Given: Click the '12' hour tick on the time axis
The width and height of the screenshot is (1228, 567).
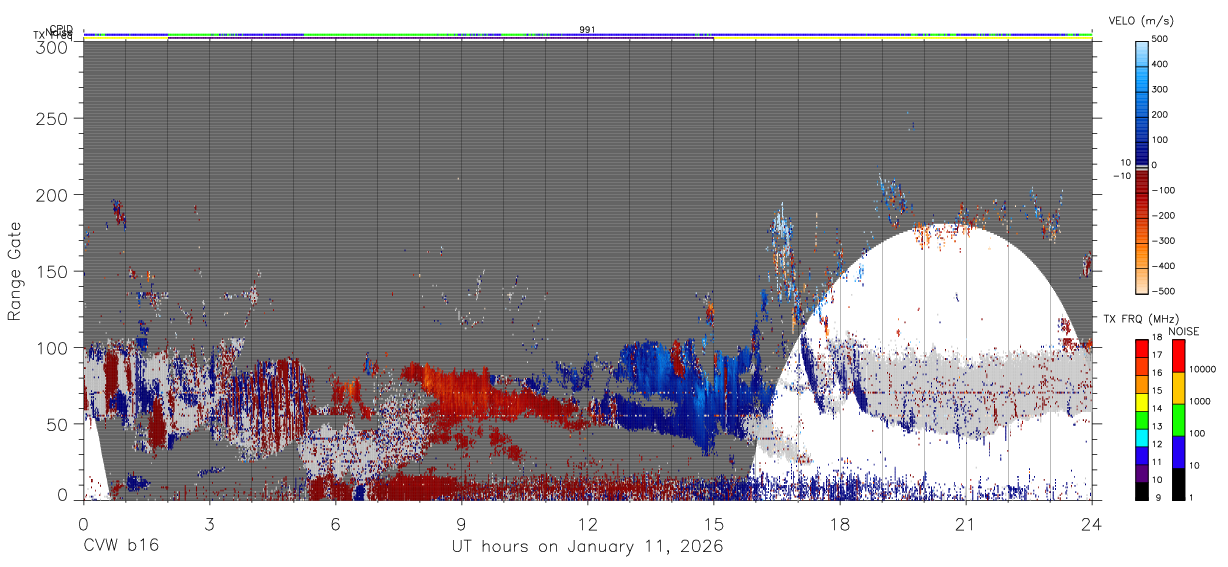Looking at the screenshot, I should tap(587, 523).
